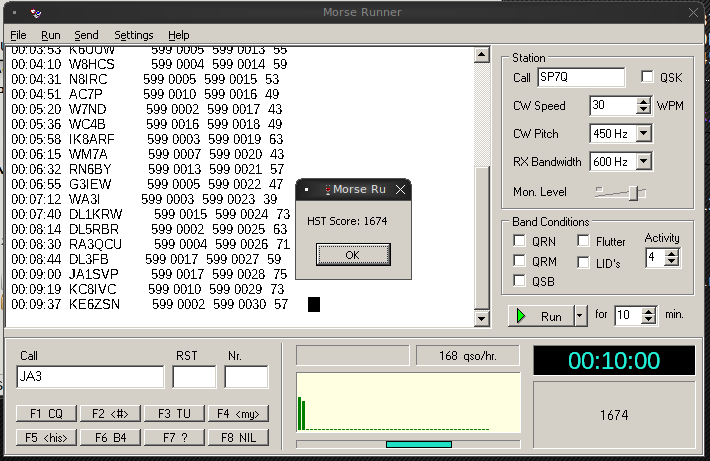Click the F2 <#> button
This screenshot has width=710, height=461.
click(x=110, y=413)
